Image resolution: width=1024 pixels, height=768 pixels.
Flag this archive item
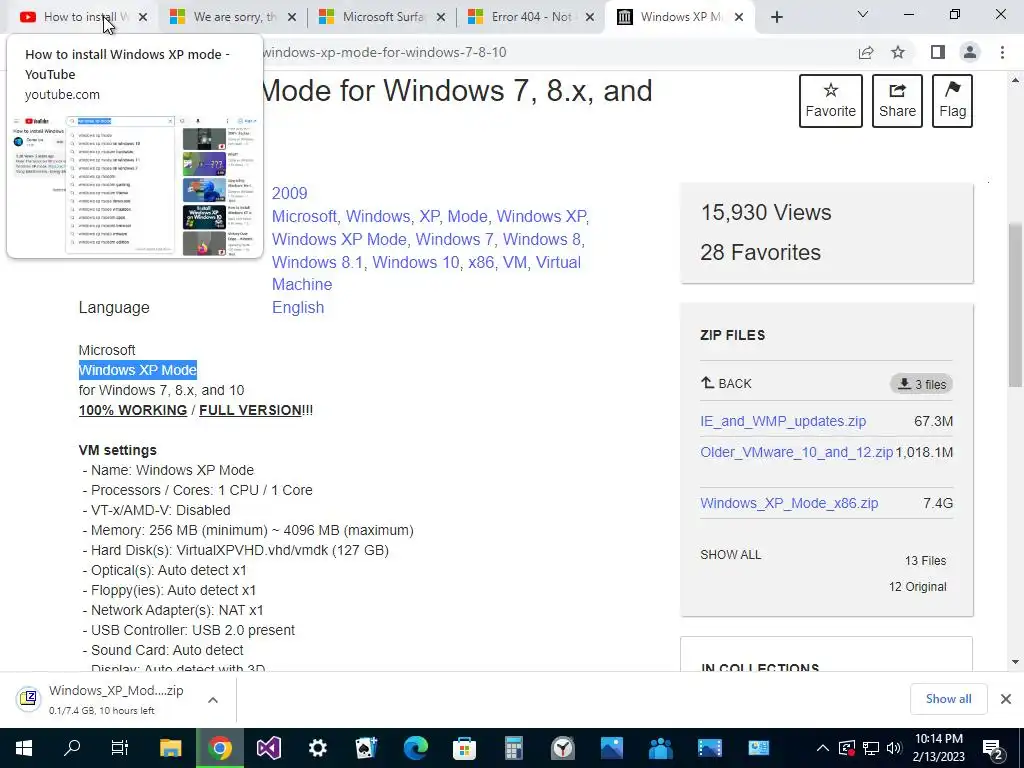952,101
